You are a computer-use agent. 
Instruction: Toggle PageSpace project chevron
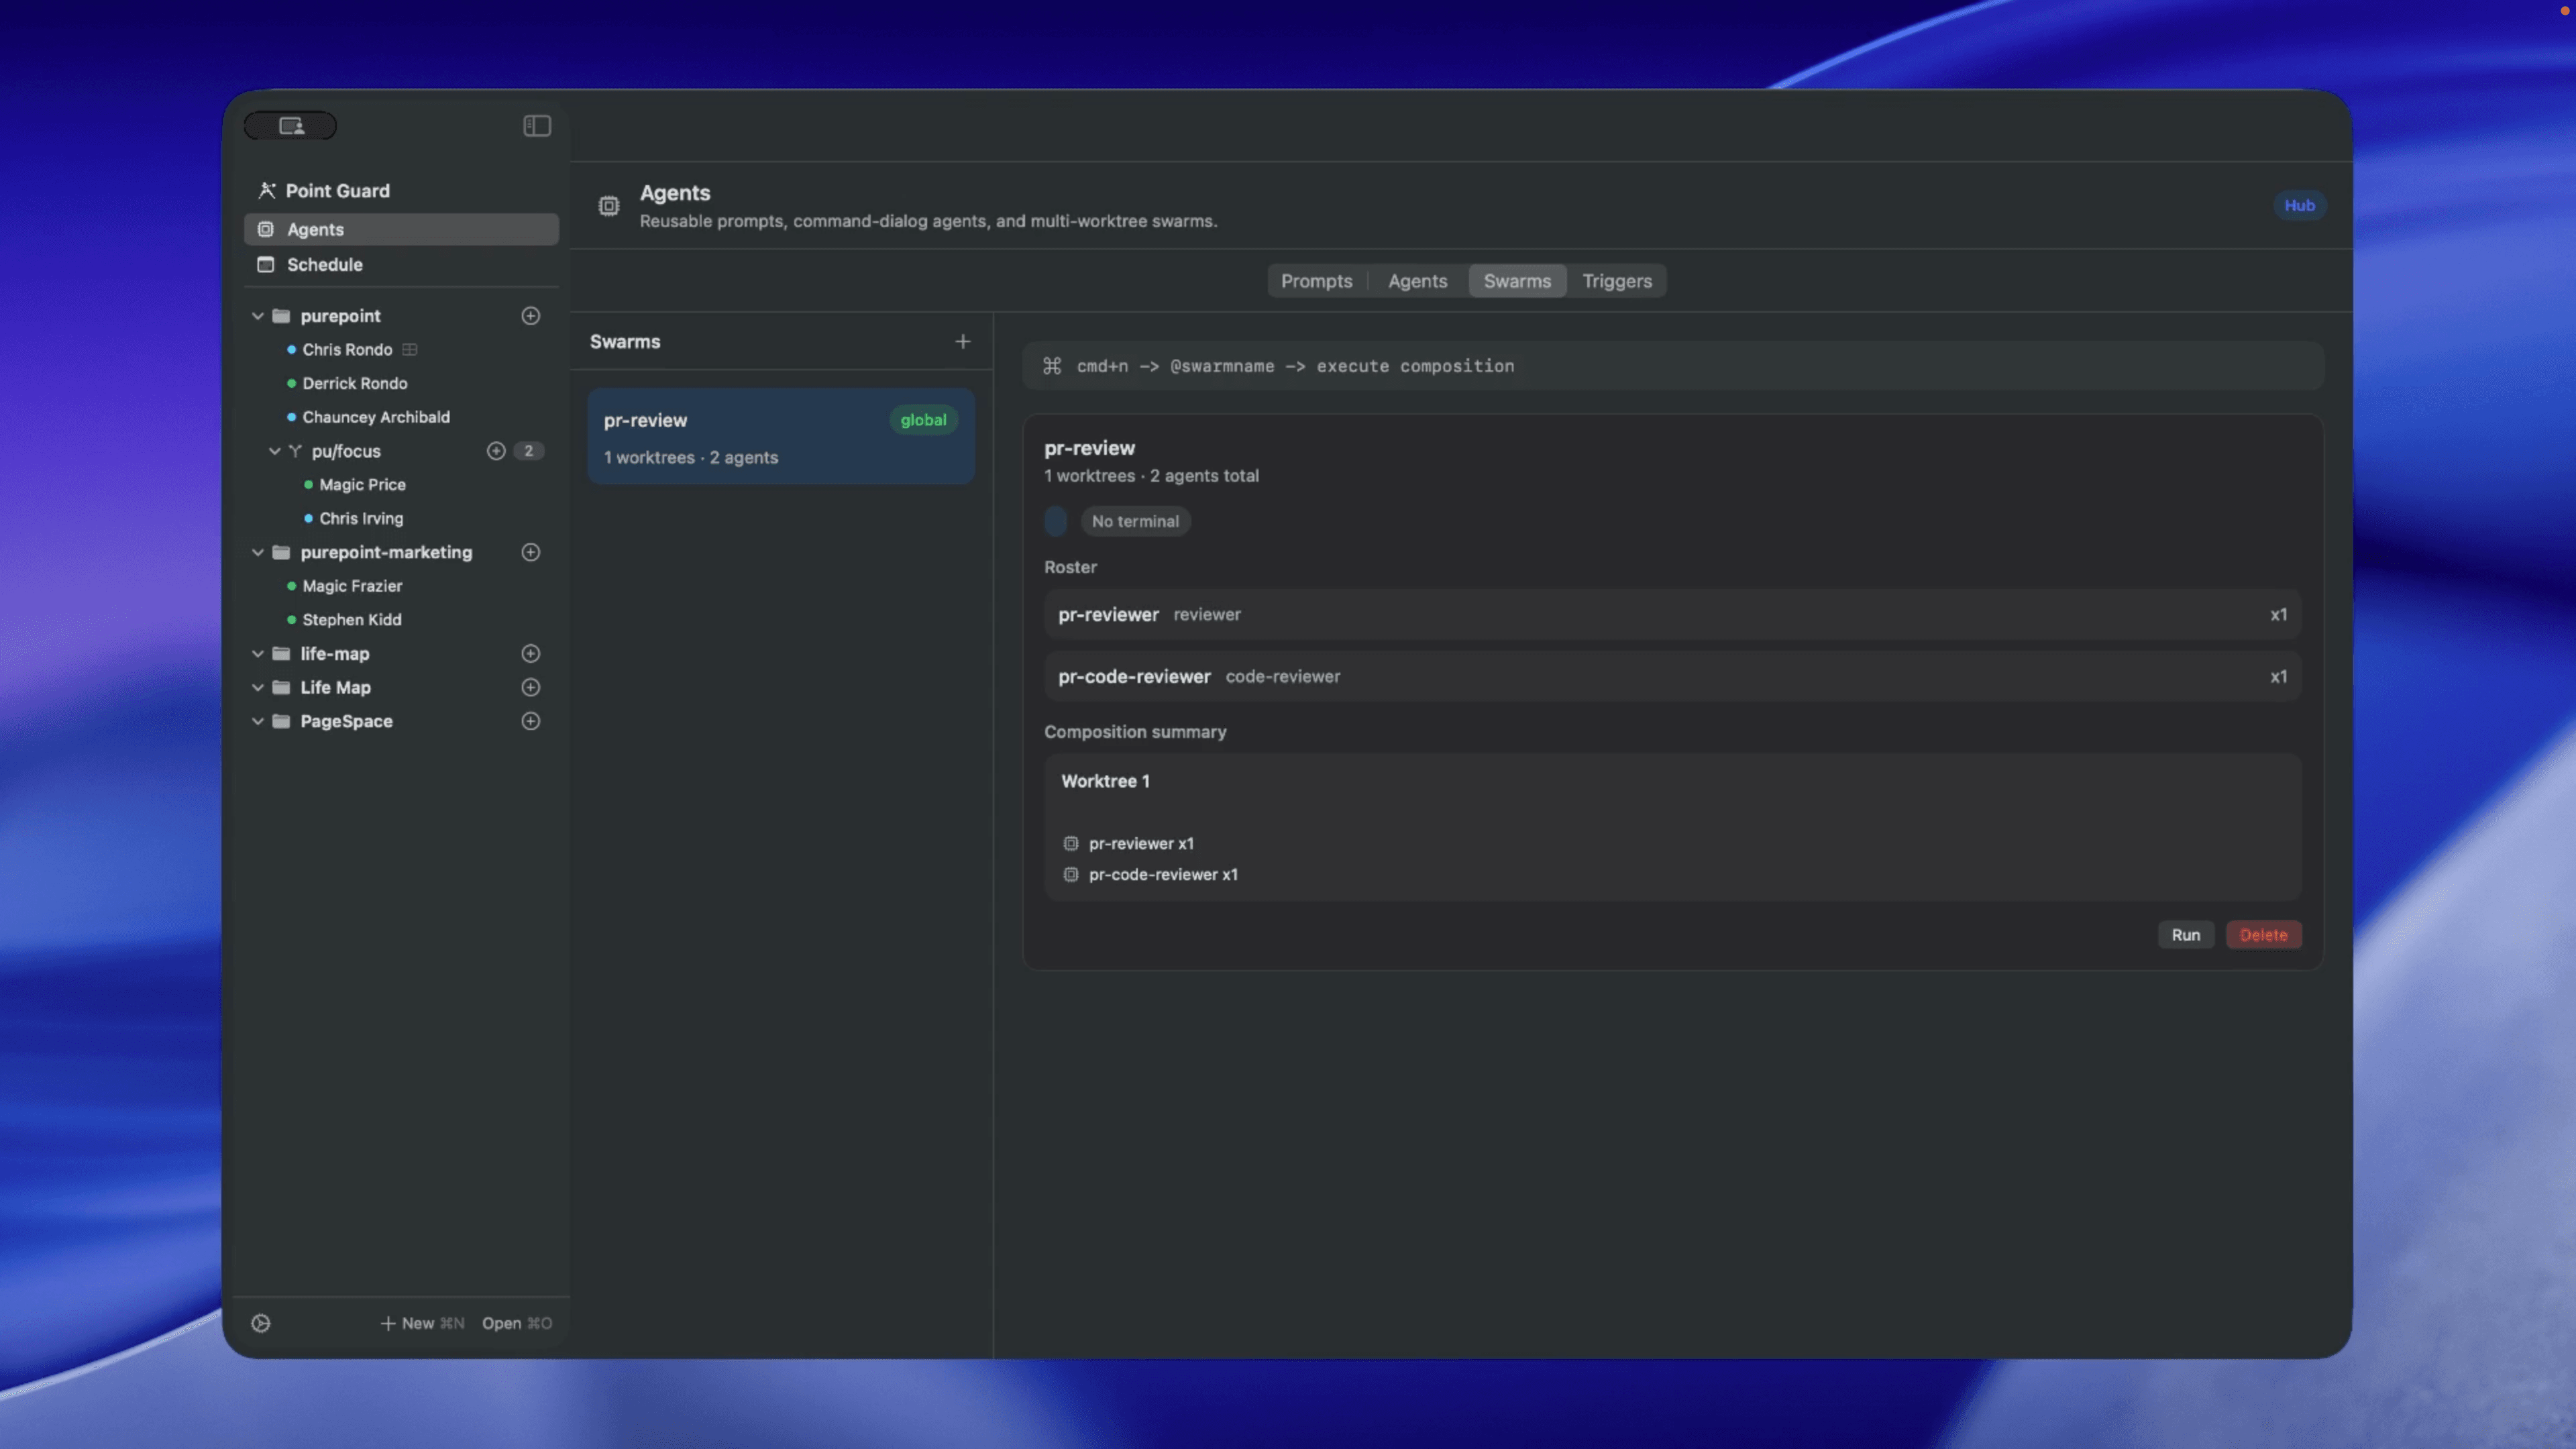click(x=258, y=721)
